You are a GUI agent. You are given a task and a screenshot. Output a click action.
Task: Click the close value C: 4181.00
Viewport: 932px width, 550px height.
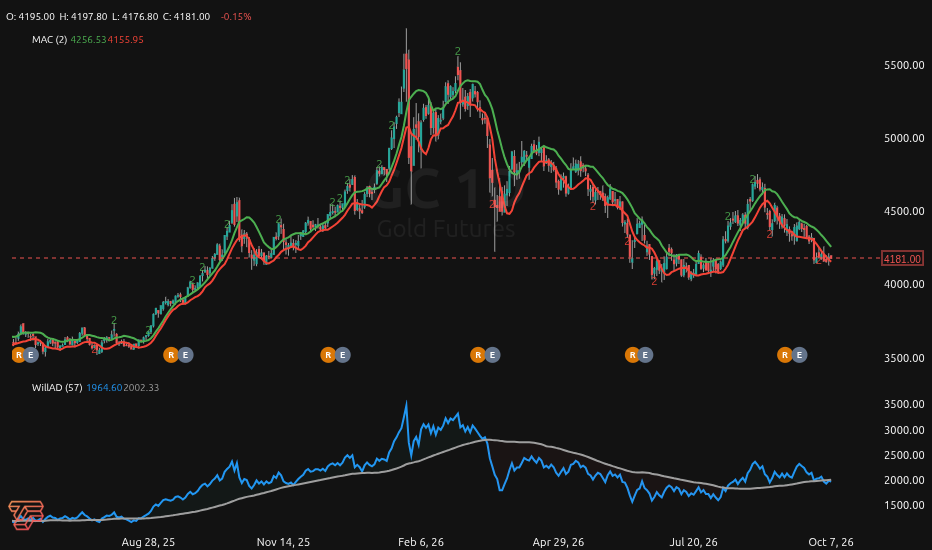tap(187, 17)
